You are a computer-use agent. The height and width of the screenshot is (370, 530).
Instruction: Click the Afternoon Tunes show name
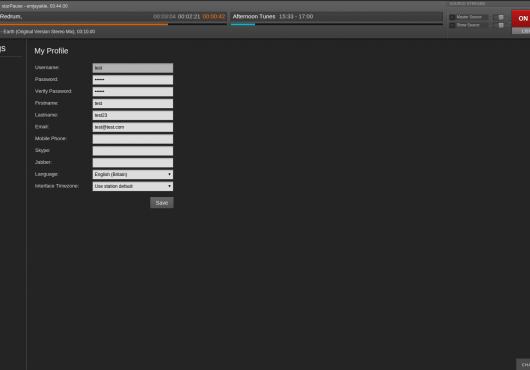(x=254, y=17)
